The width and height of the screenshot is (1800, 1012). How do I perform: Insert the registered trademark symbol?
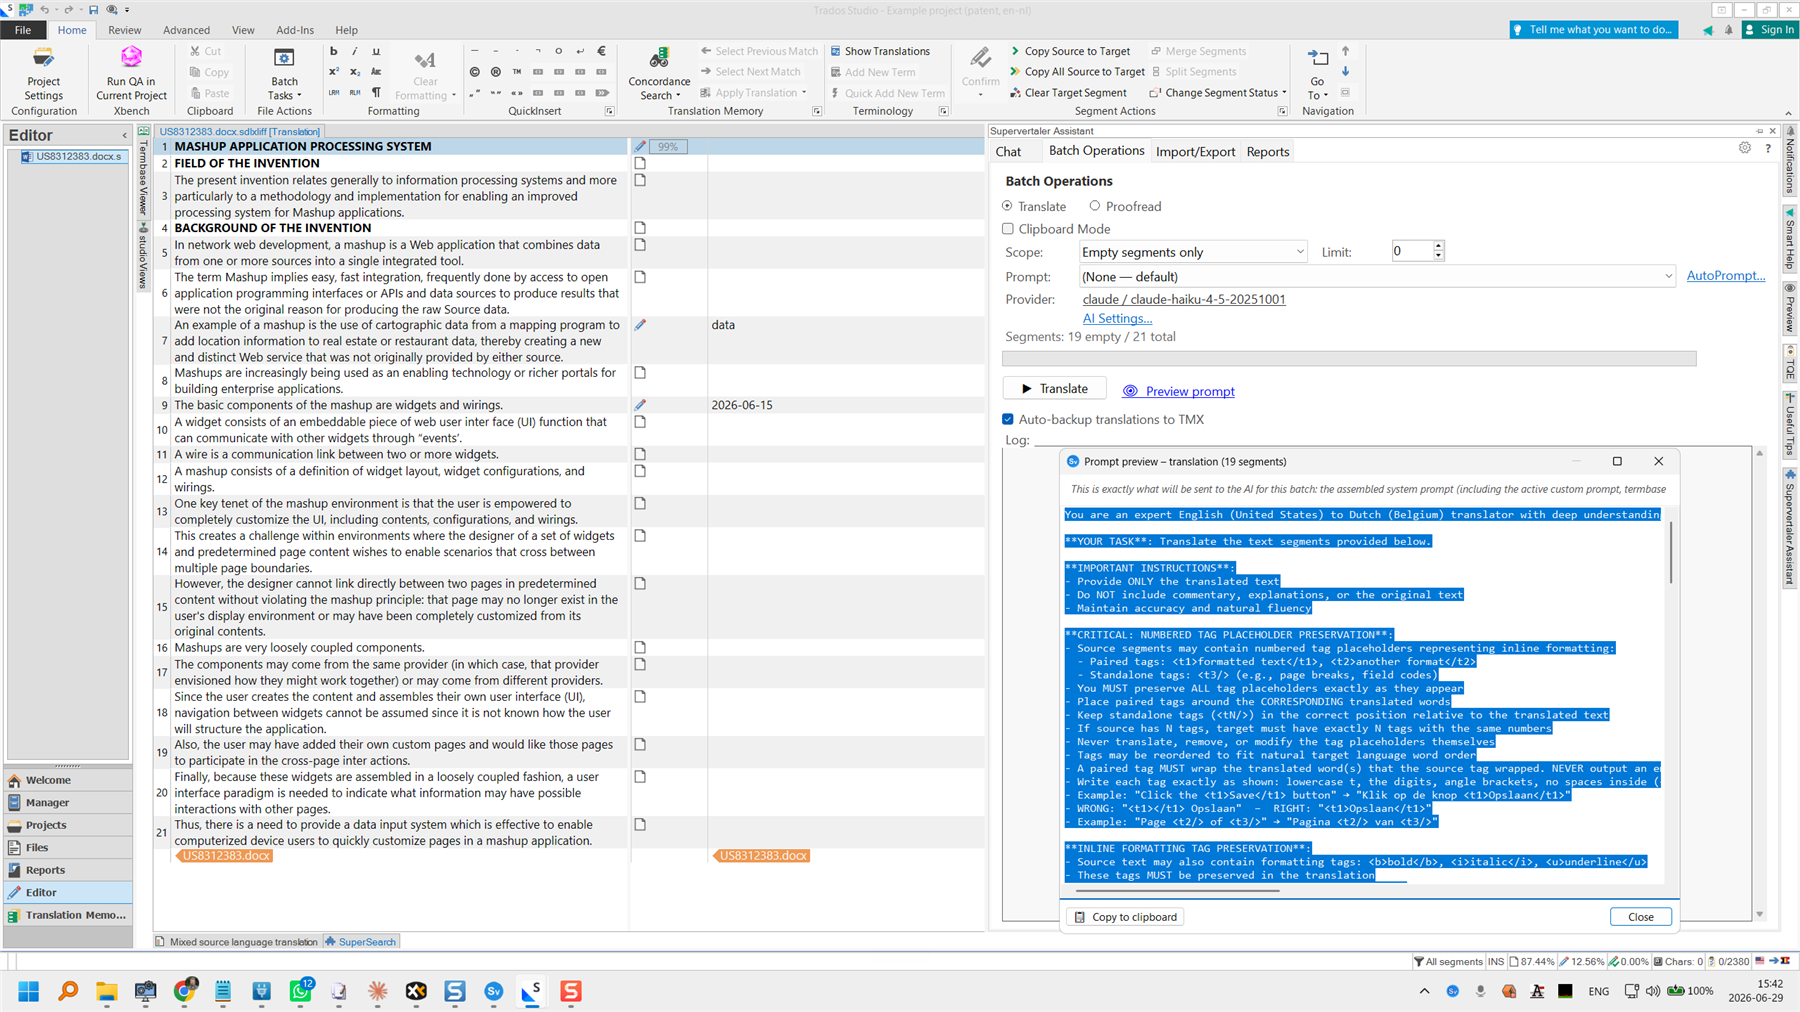pos(495,72)
